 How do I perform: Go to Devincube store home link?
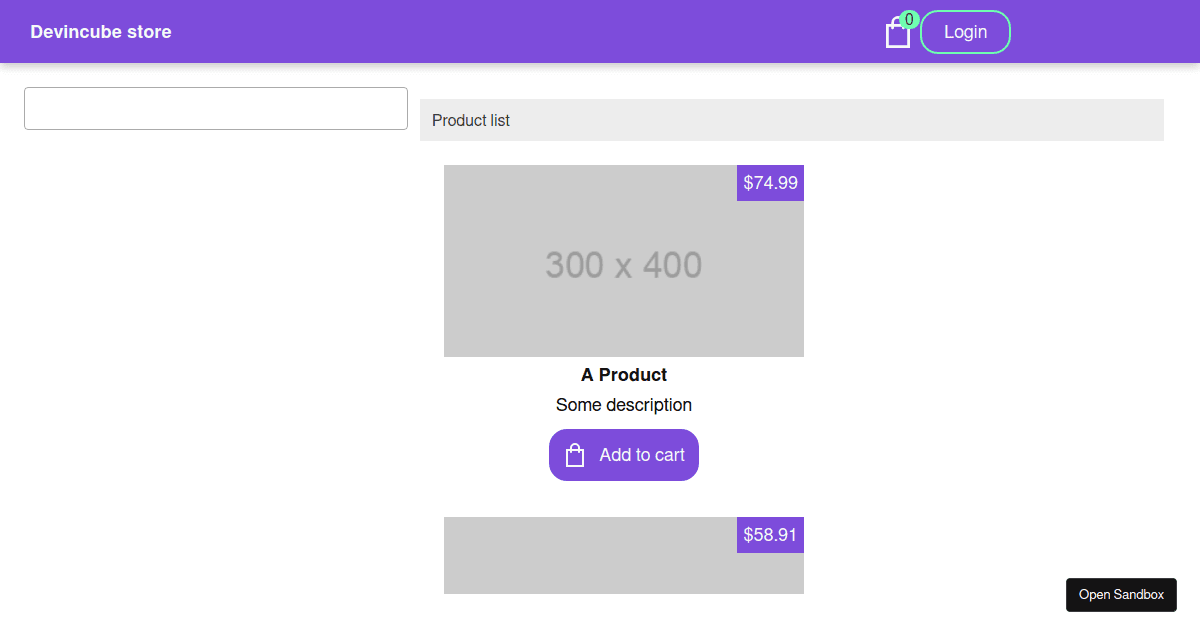pyautogui.click(x=101, y=32)
